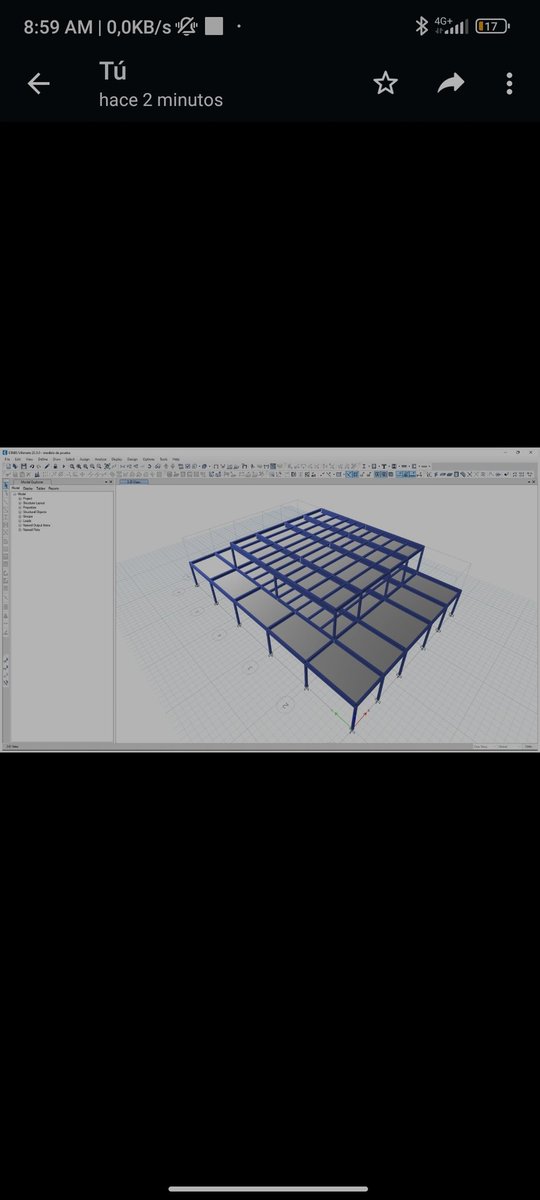The image size is (540, 1200).
Task: Tap the muted notifications bell icon
Action: [186, 27]
